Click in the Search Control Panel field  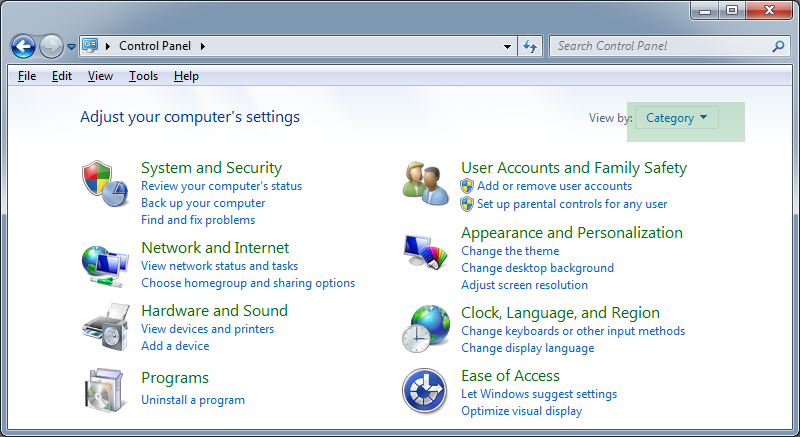(x=660, y=46)
